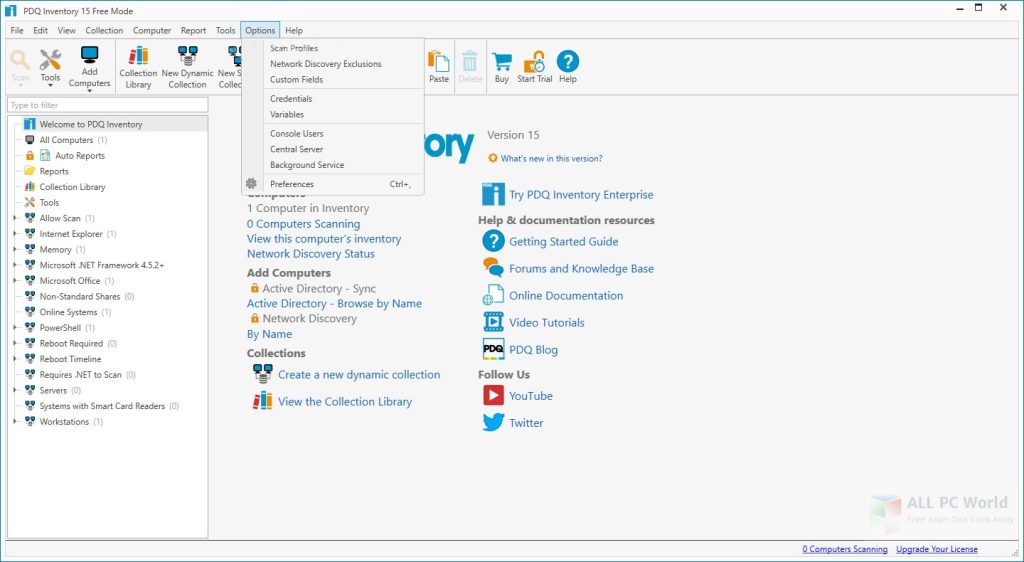This screenshot has width=1024, height=562.
Task: Click the Twitter bird icon
Action: 493,422
